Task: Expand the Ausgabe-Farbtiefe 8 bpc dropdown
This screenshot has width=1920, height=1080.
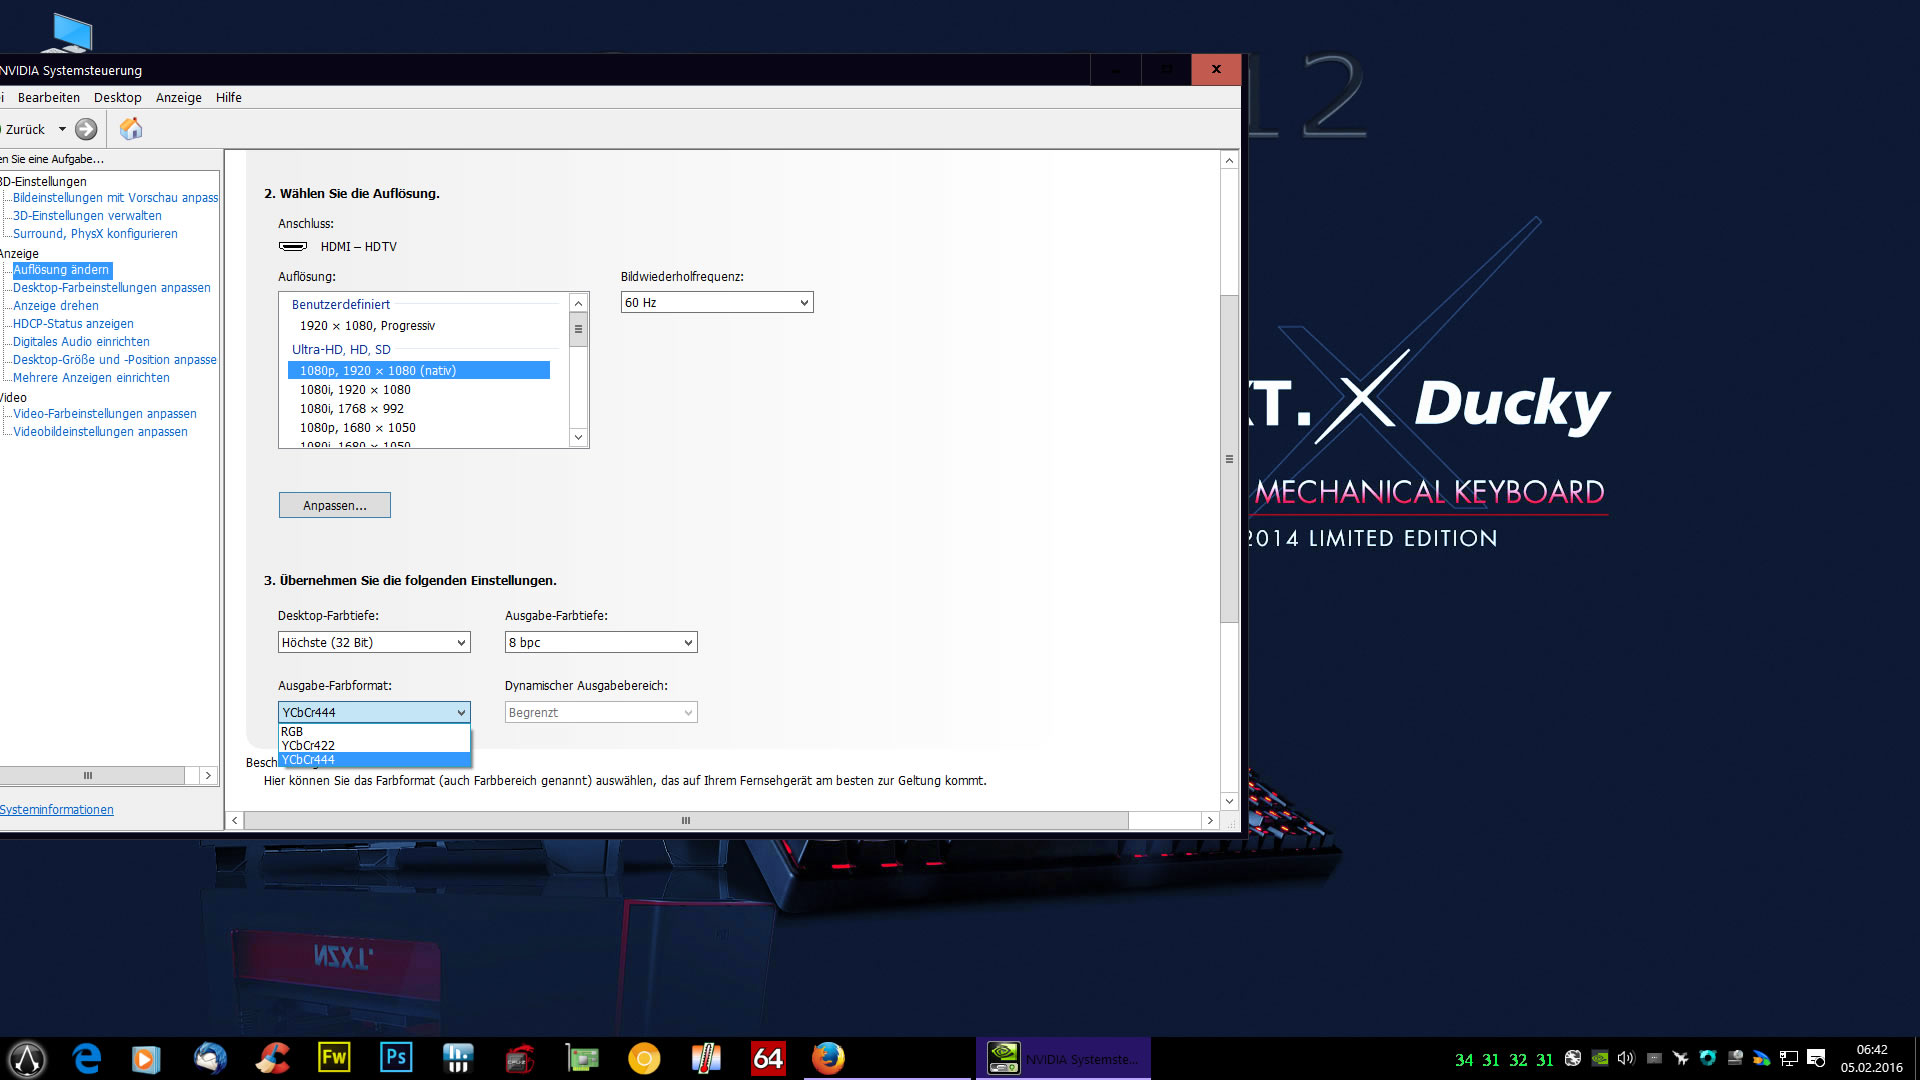Action: (600, 642)
